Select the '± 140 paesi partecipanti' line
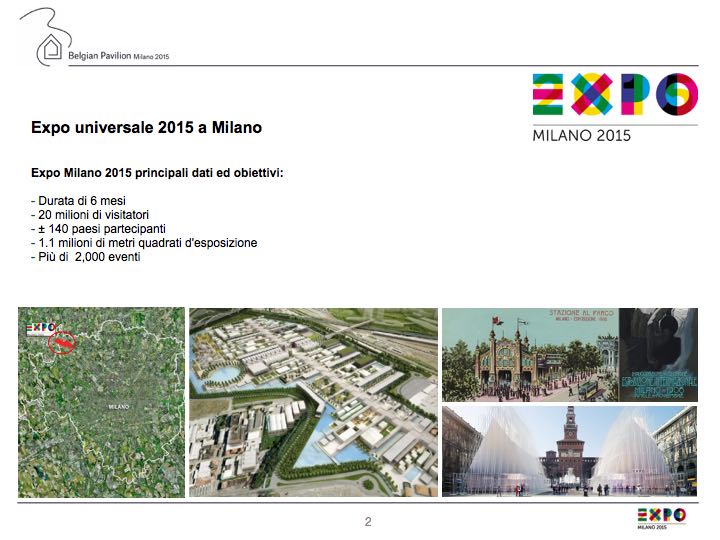720x540 pixels. [98, 229]
